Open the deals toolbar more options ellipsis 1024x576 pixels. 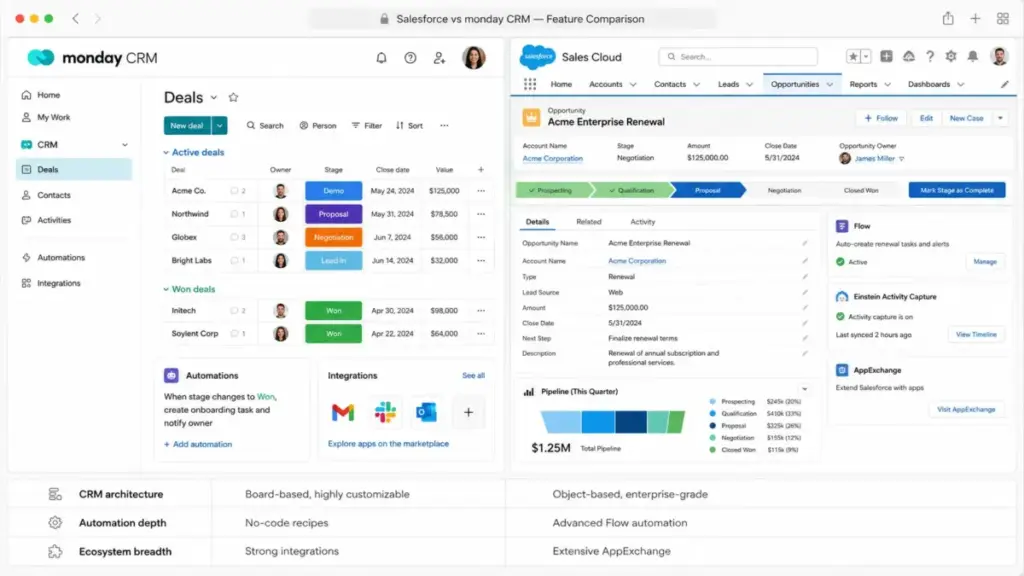444,125
